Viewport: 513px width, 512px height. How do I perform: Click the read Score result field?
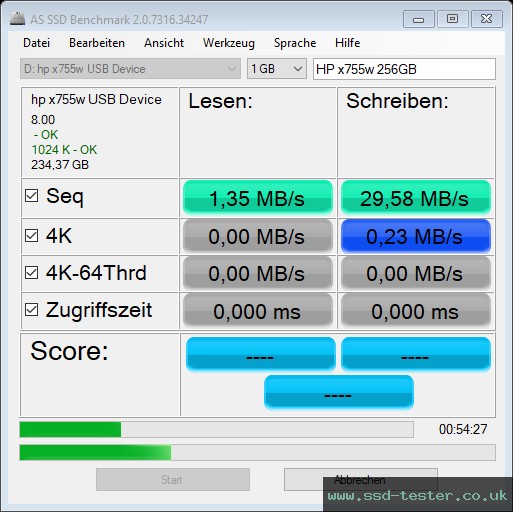click(x=261, y=354)
